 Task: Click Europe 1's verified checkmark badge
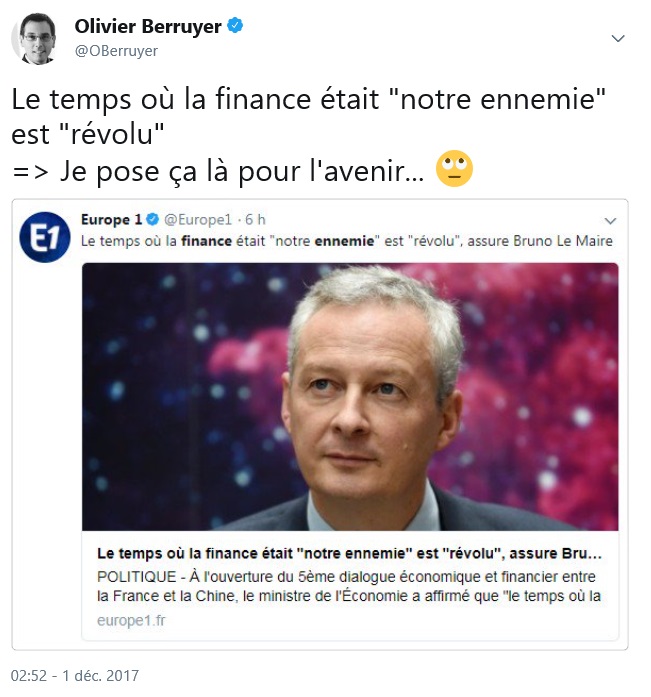click(152, 219)
